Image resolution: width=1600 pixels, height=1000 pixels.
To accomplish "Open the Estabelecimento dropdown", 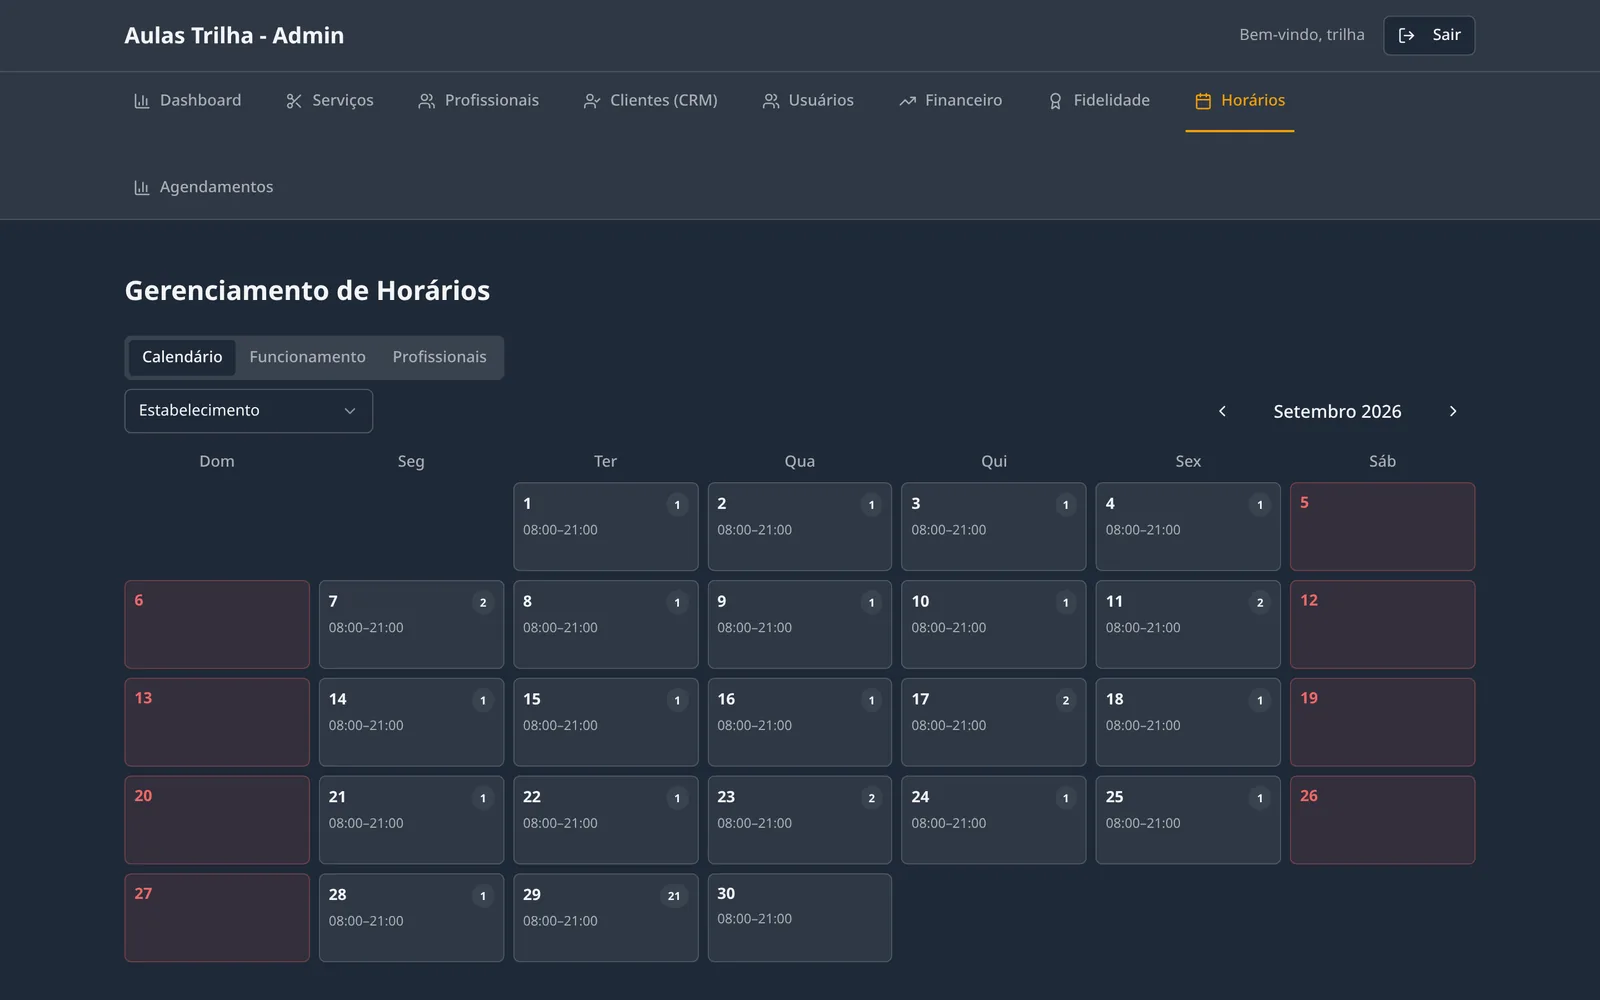I will [249, 411].
